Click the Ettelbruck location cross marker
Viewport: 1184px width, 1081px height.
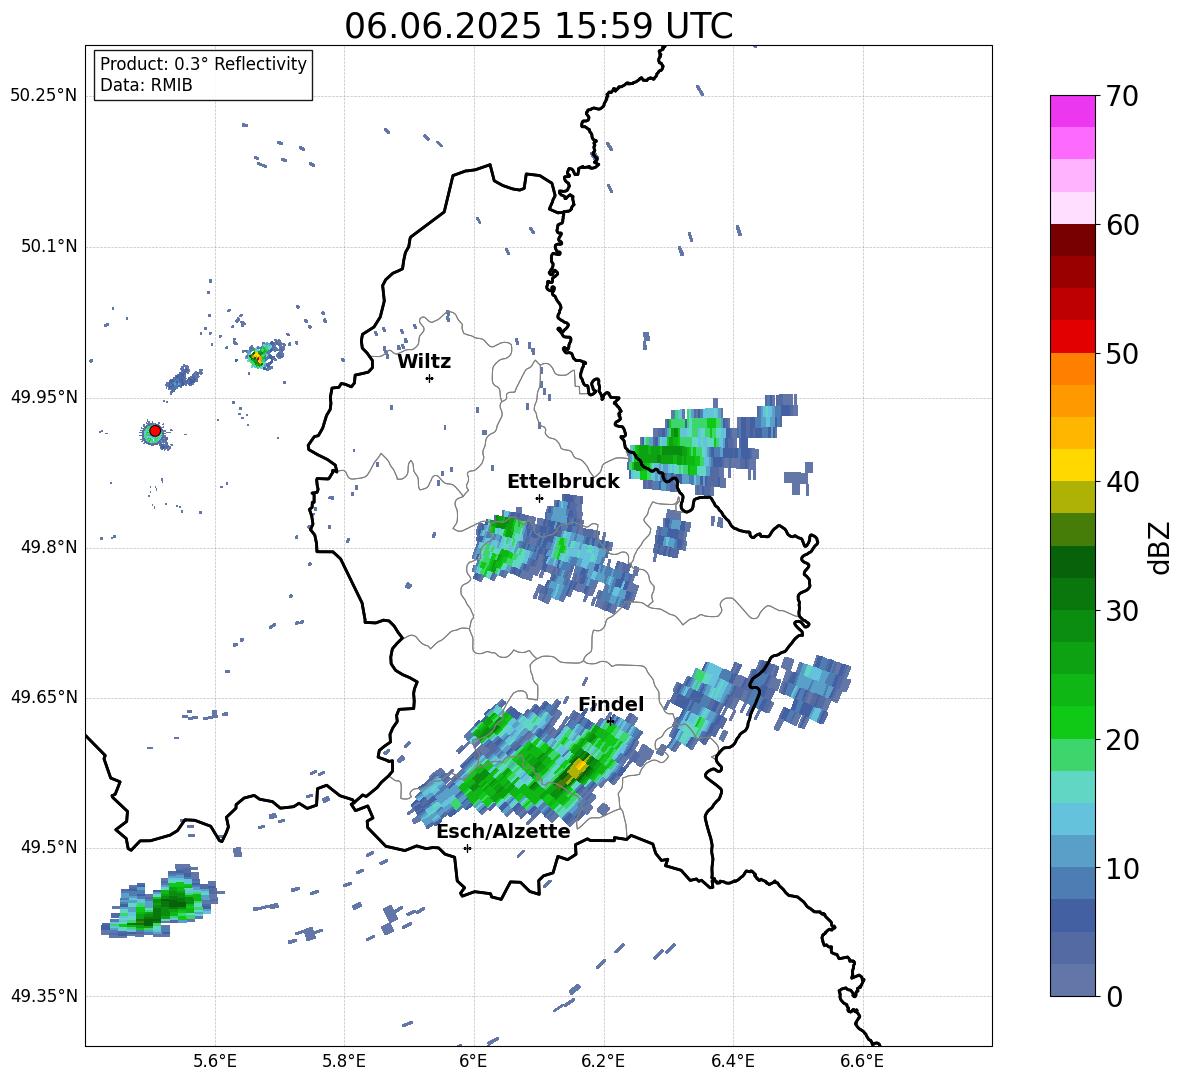539,498
